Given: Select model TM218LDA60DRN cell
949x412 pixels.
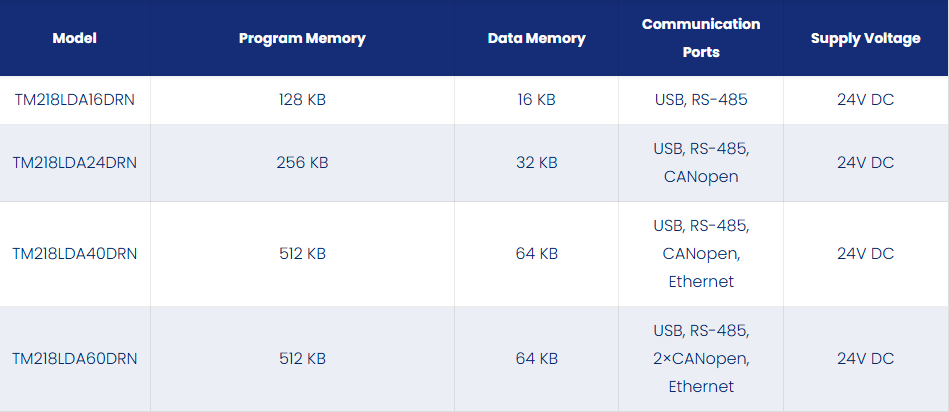Looking at the screenshot, I should (x=74, y=359).
